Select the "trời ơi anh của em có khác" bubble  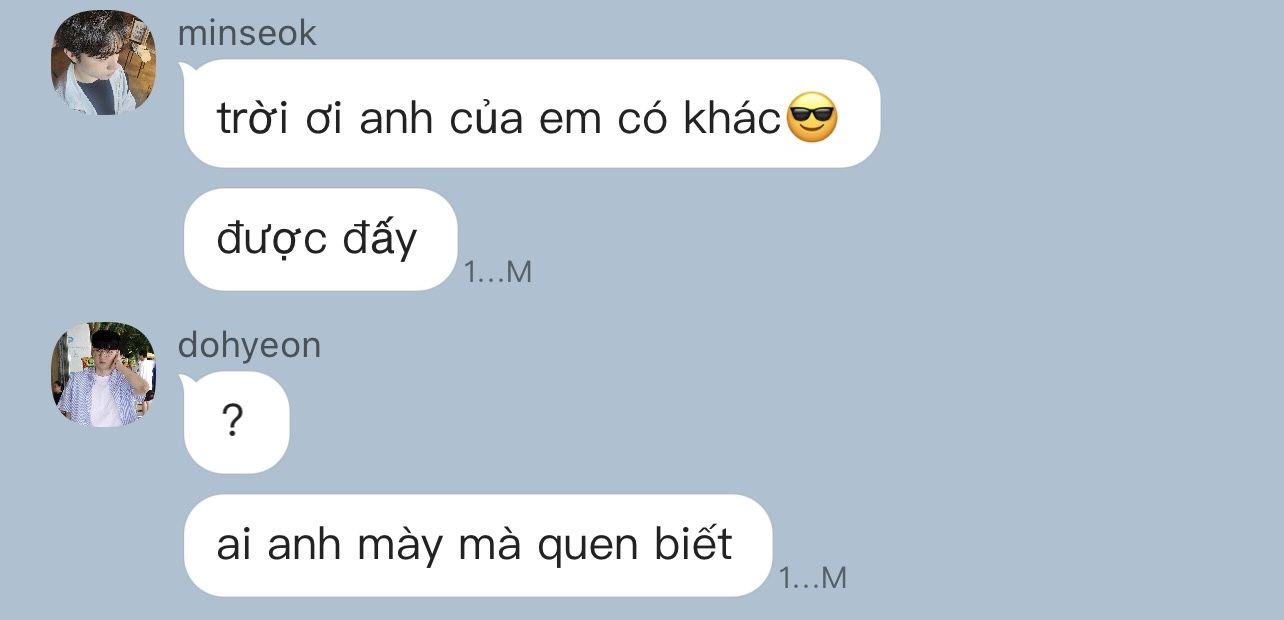point(529,113)
